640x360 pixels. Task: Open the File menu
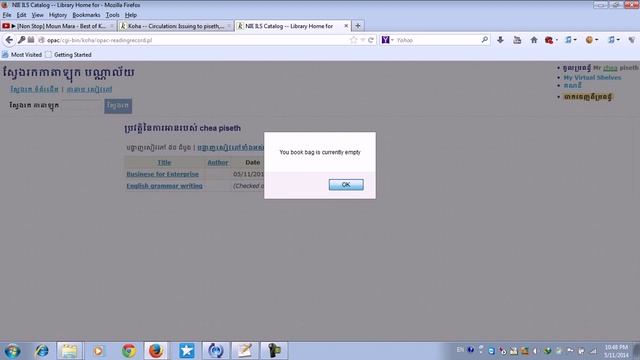[7, 15]
